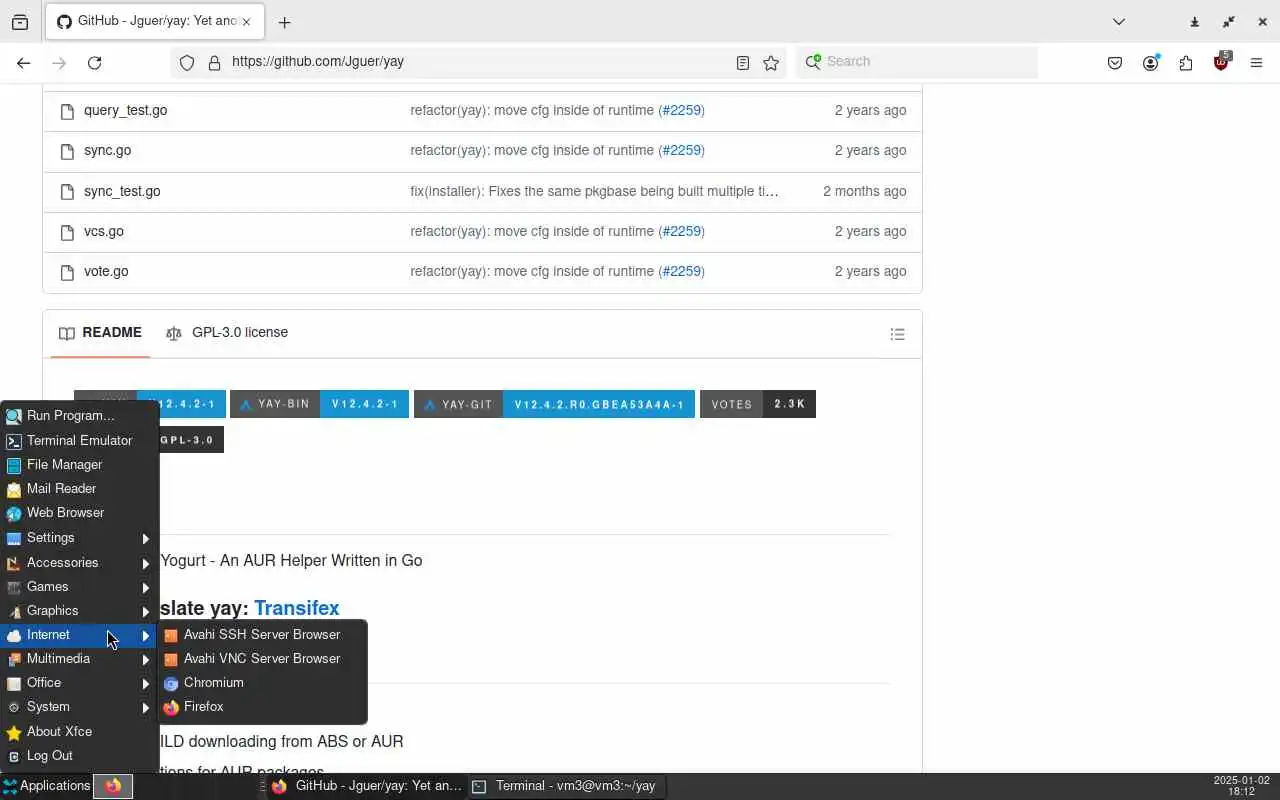This screenshot has width=1280, height=800.
Task: Expand the Settings submenu
Action: pos(80,538)
